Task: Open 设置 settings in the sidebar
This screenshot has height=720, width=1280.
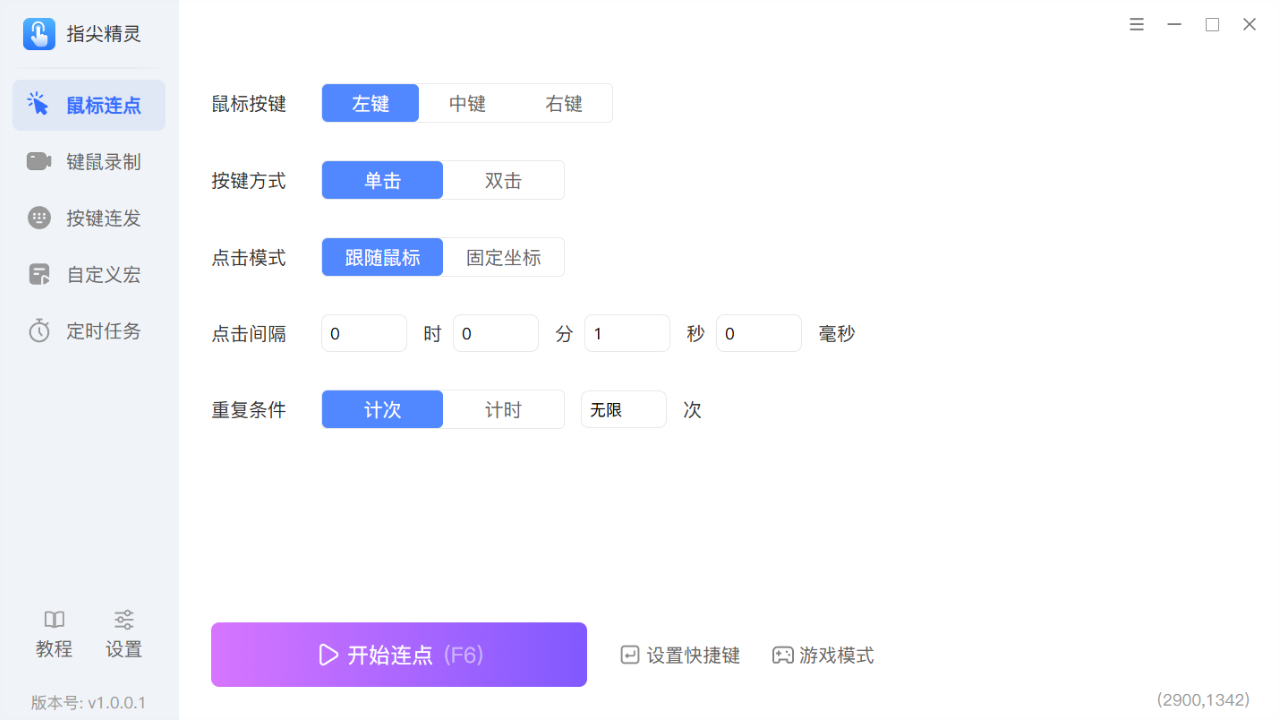Action: 124,634
